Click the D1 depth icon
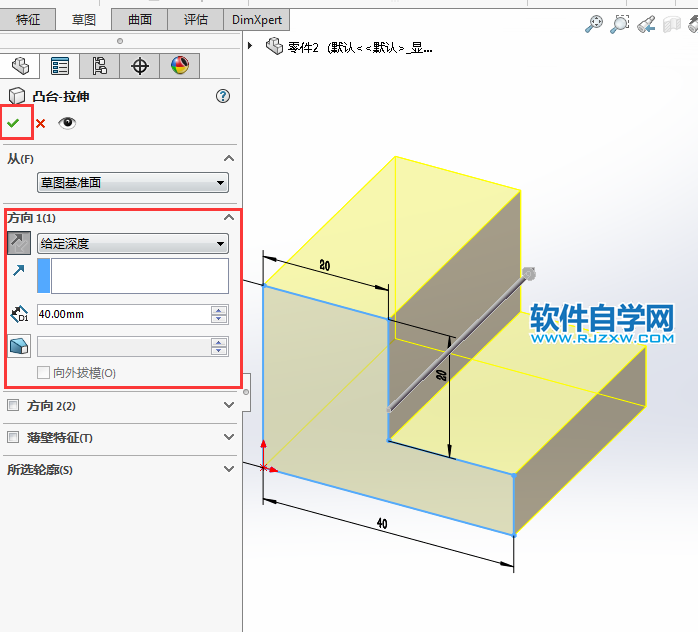Screen dimensions: 698x632 click(x=19, y=314)
